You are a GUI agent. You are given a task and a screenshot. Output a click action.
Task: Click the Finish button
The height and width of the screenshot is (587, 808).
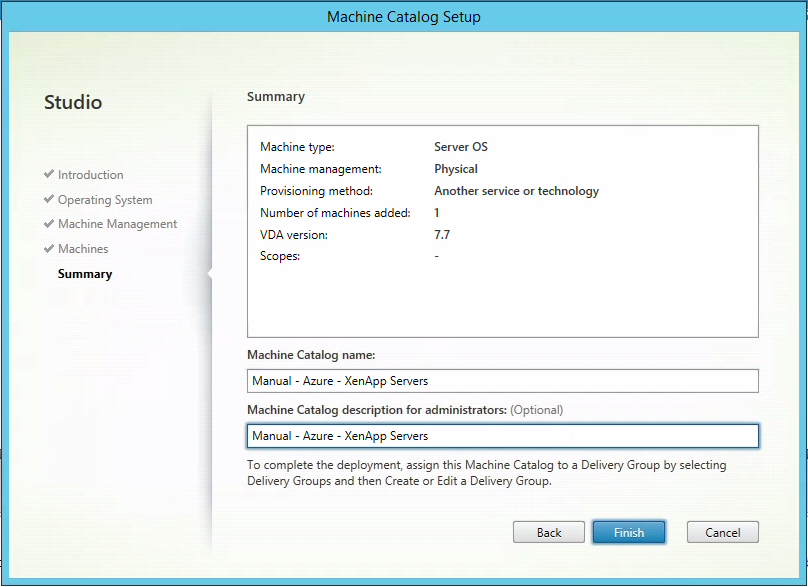tap(629, 532)
